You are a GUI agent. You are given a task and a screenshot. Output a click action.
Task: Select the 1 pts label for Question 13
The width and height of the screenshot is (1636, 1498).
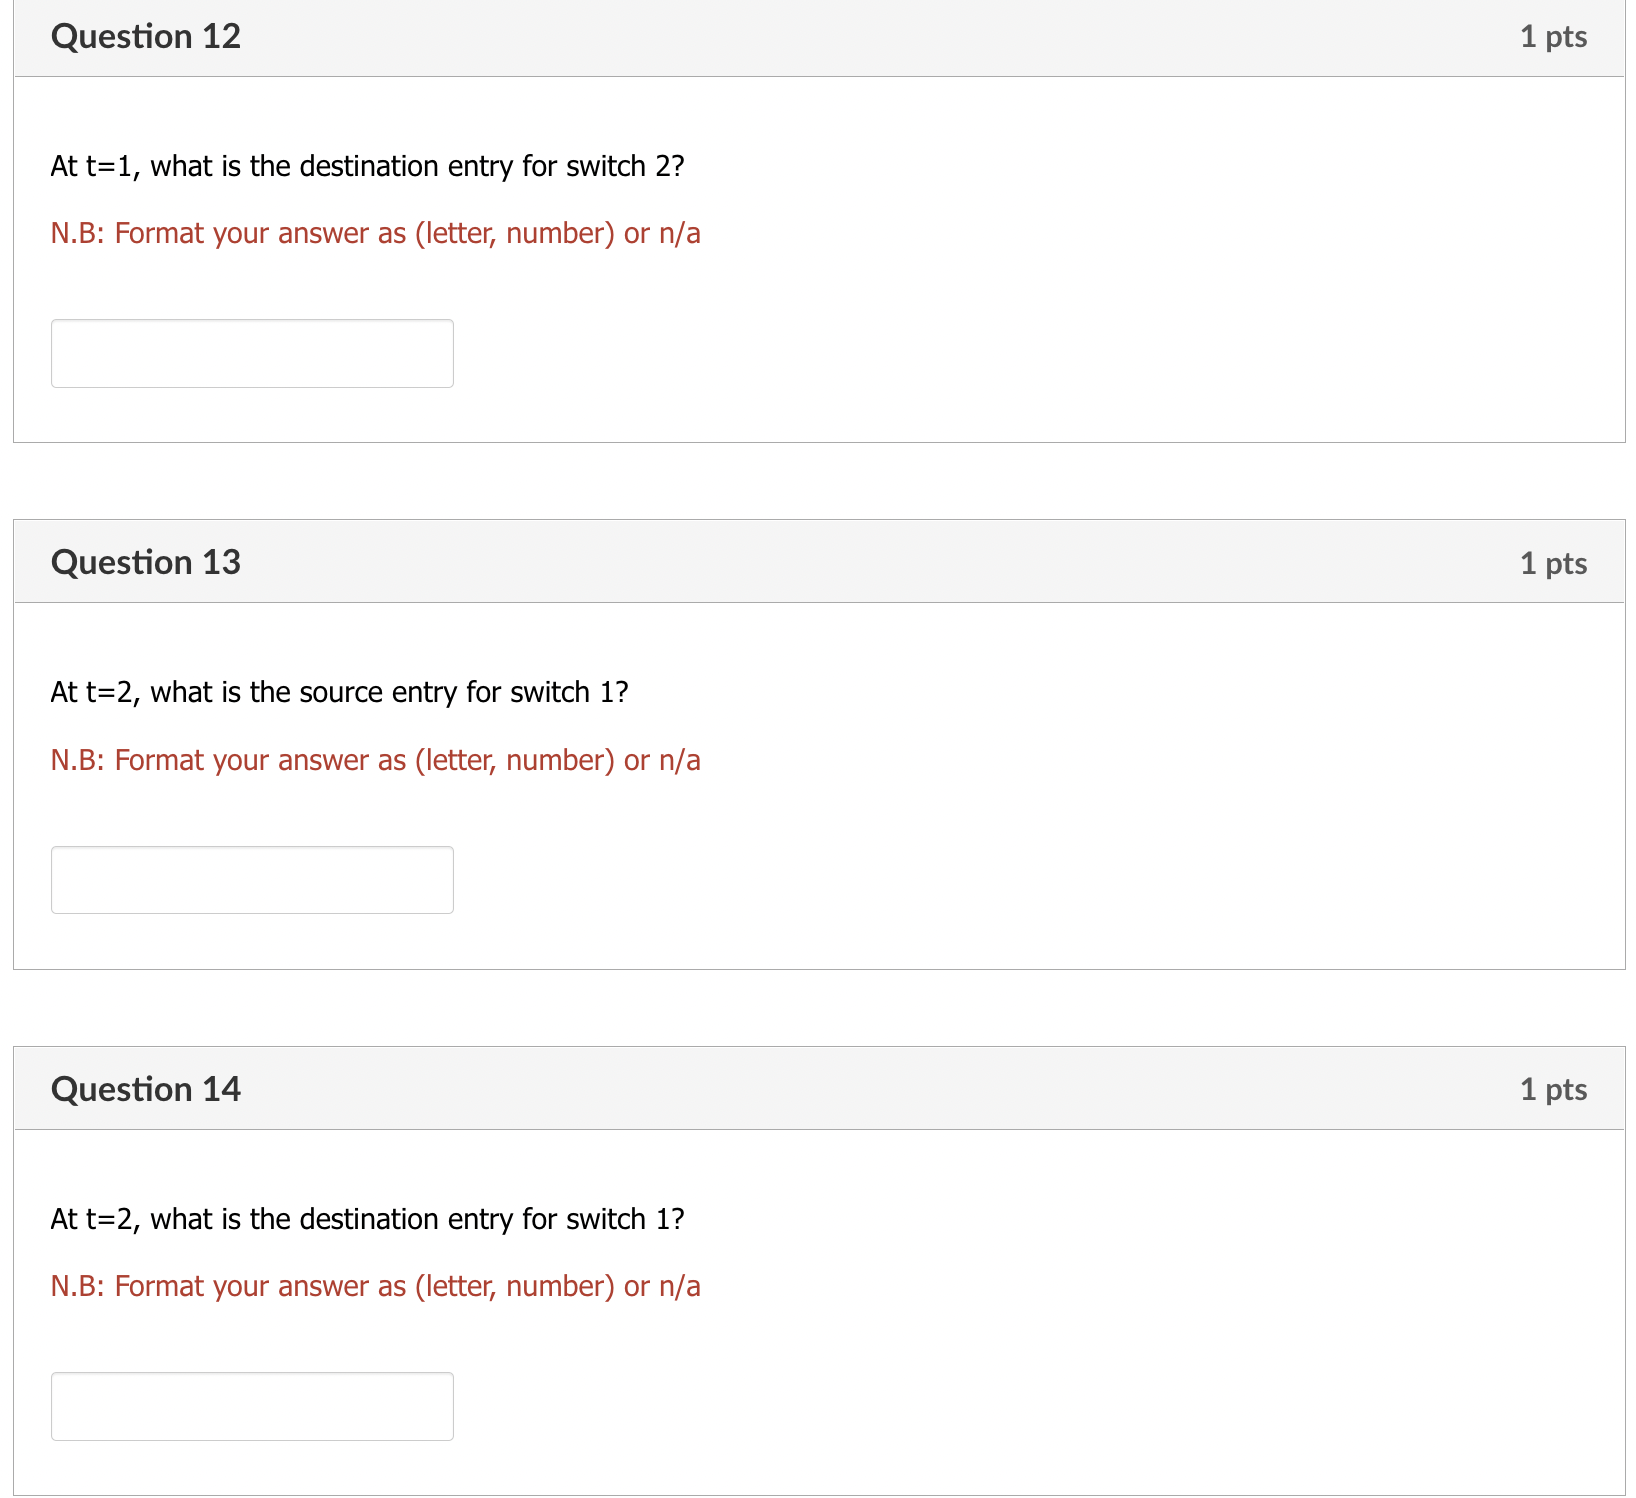1554,562
